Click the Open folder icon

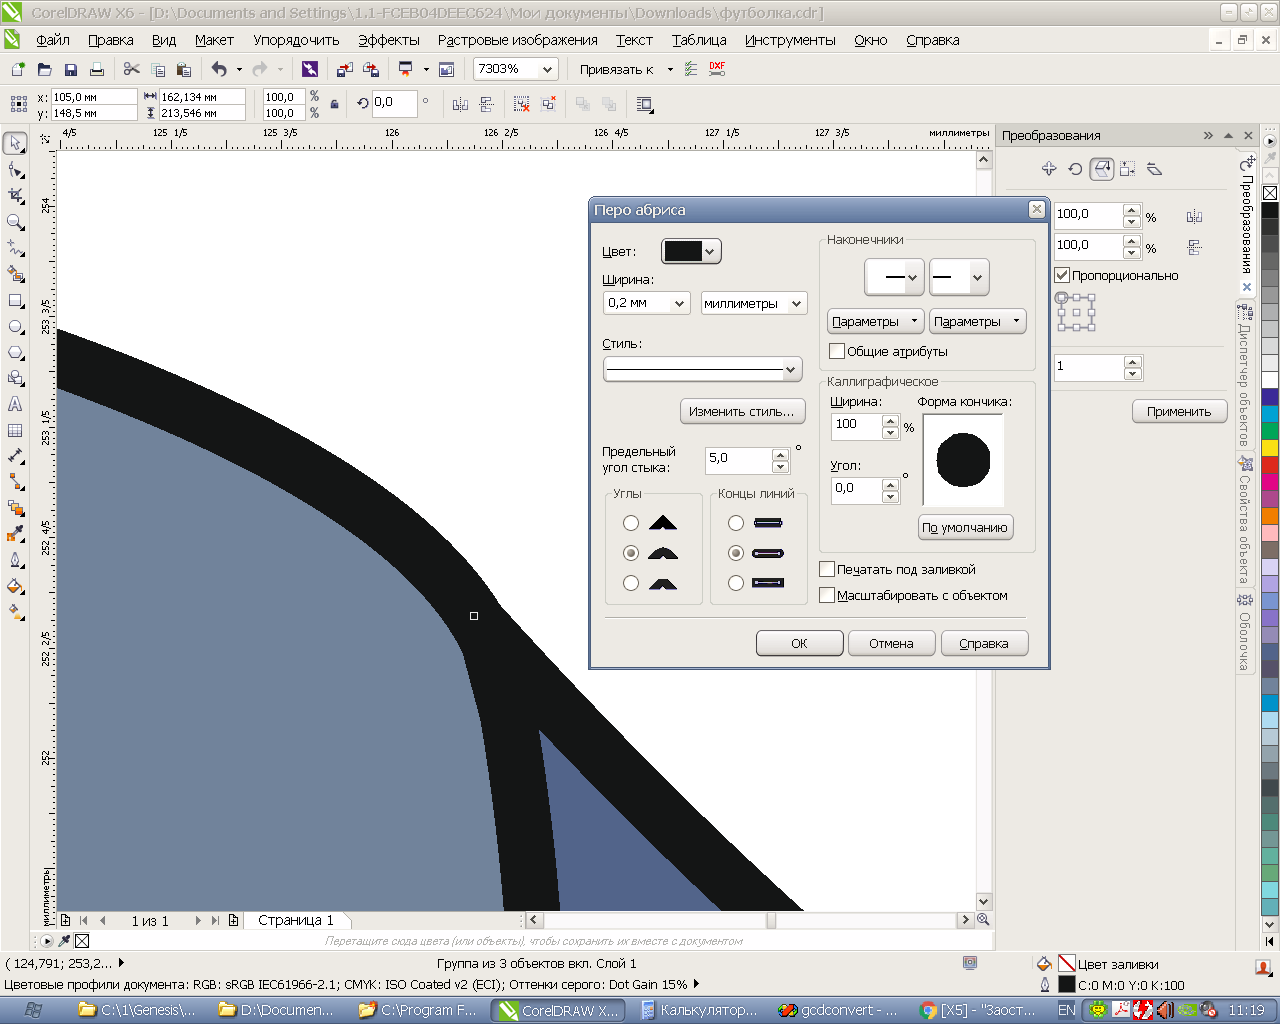coord(44,69)
